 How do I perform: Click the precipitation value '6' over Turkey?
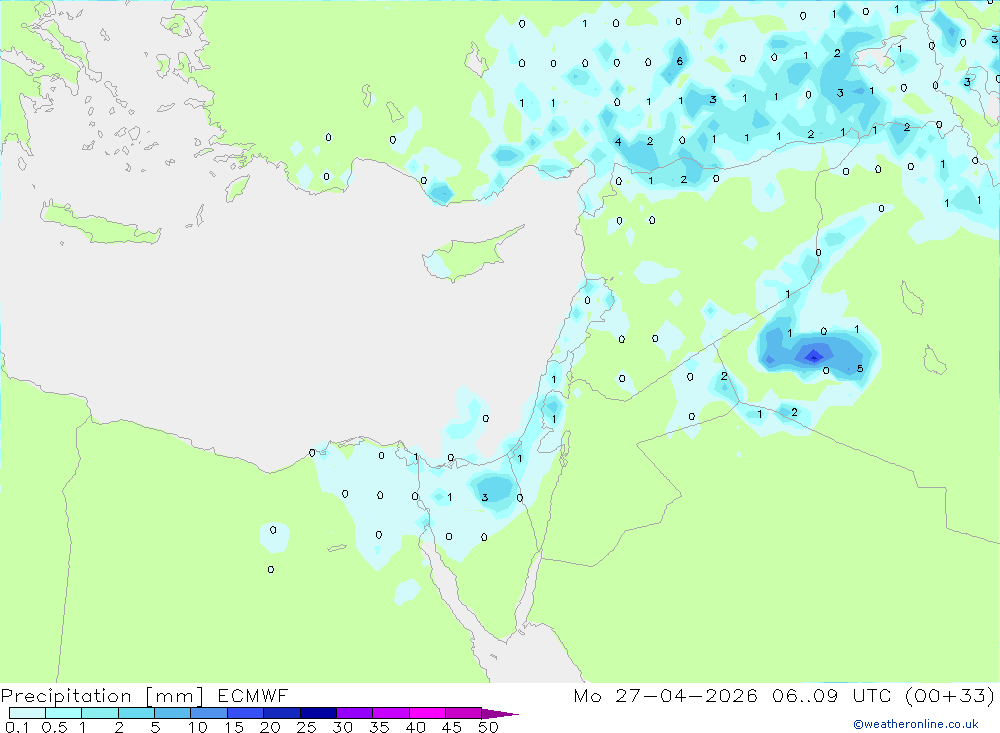(680, 61)
